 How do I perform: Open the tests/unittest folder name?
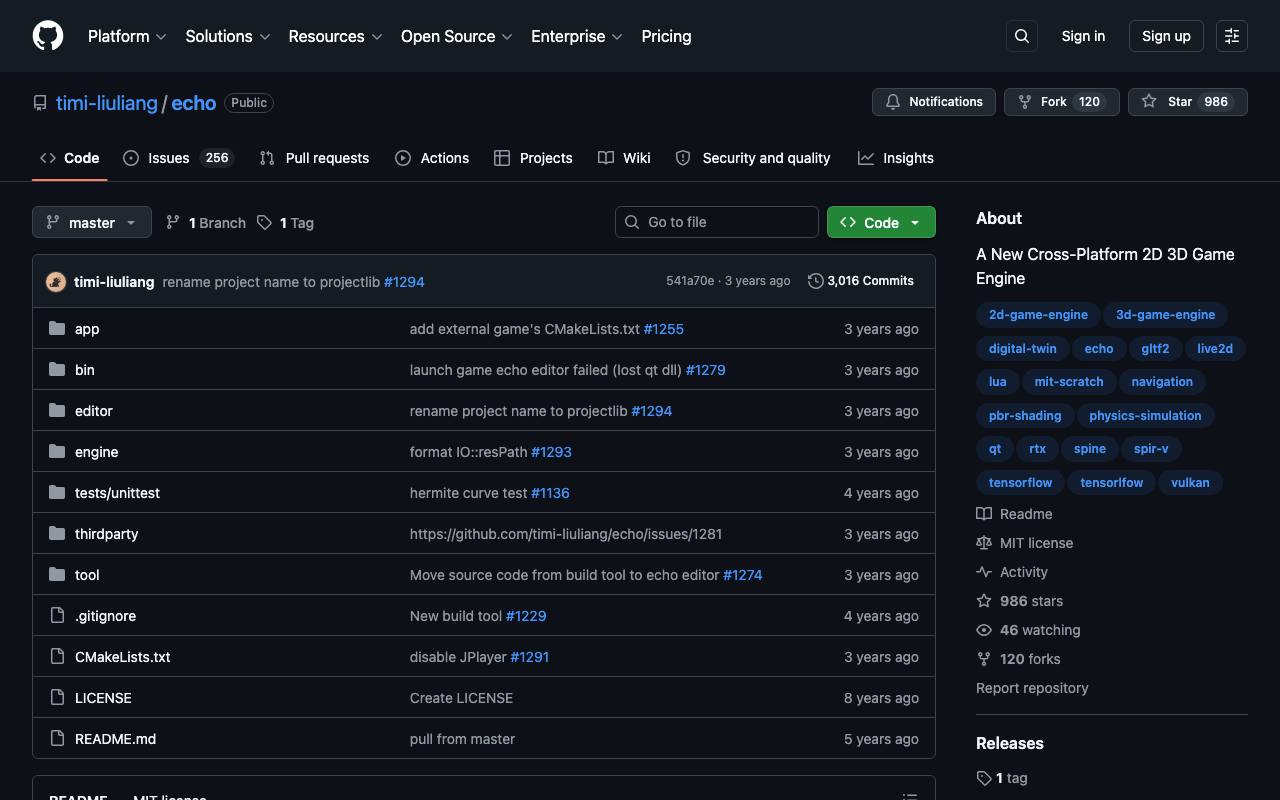pos(117,493)
